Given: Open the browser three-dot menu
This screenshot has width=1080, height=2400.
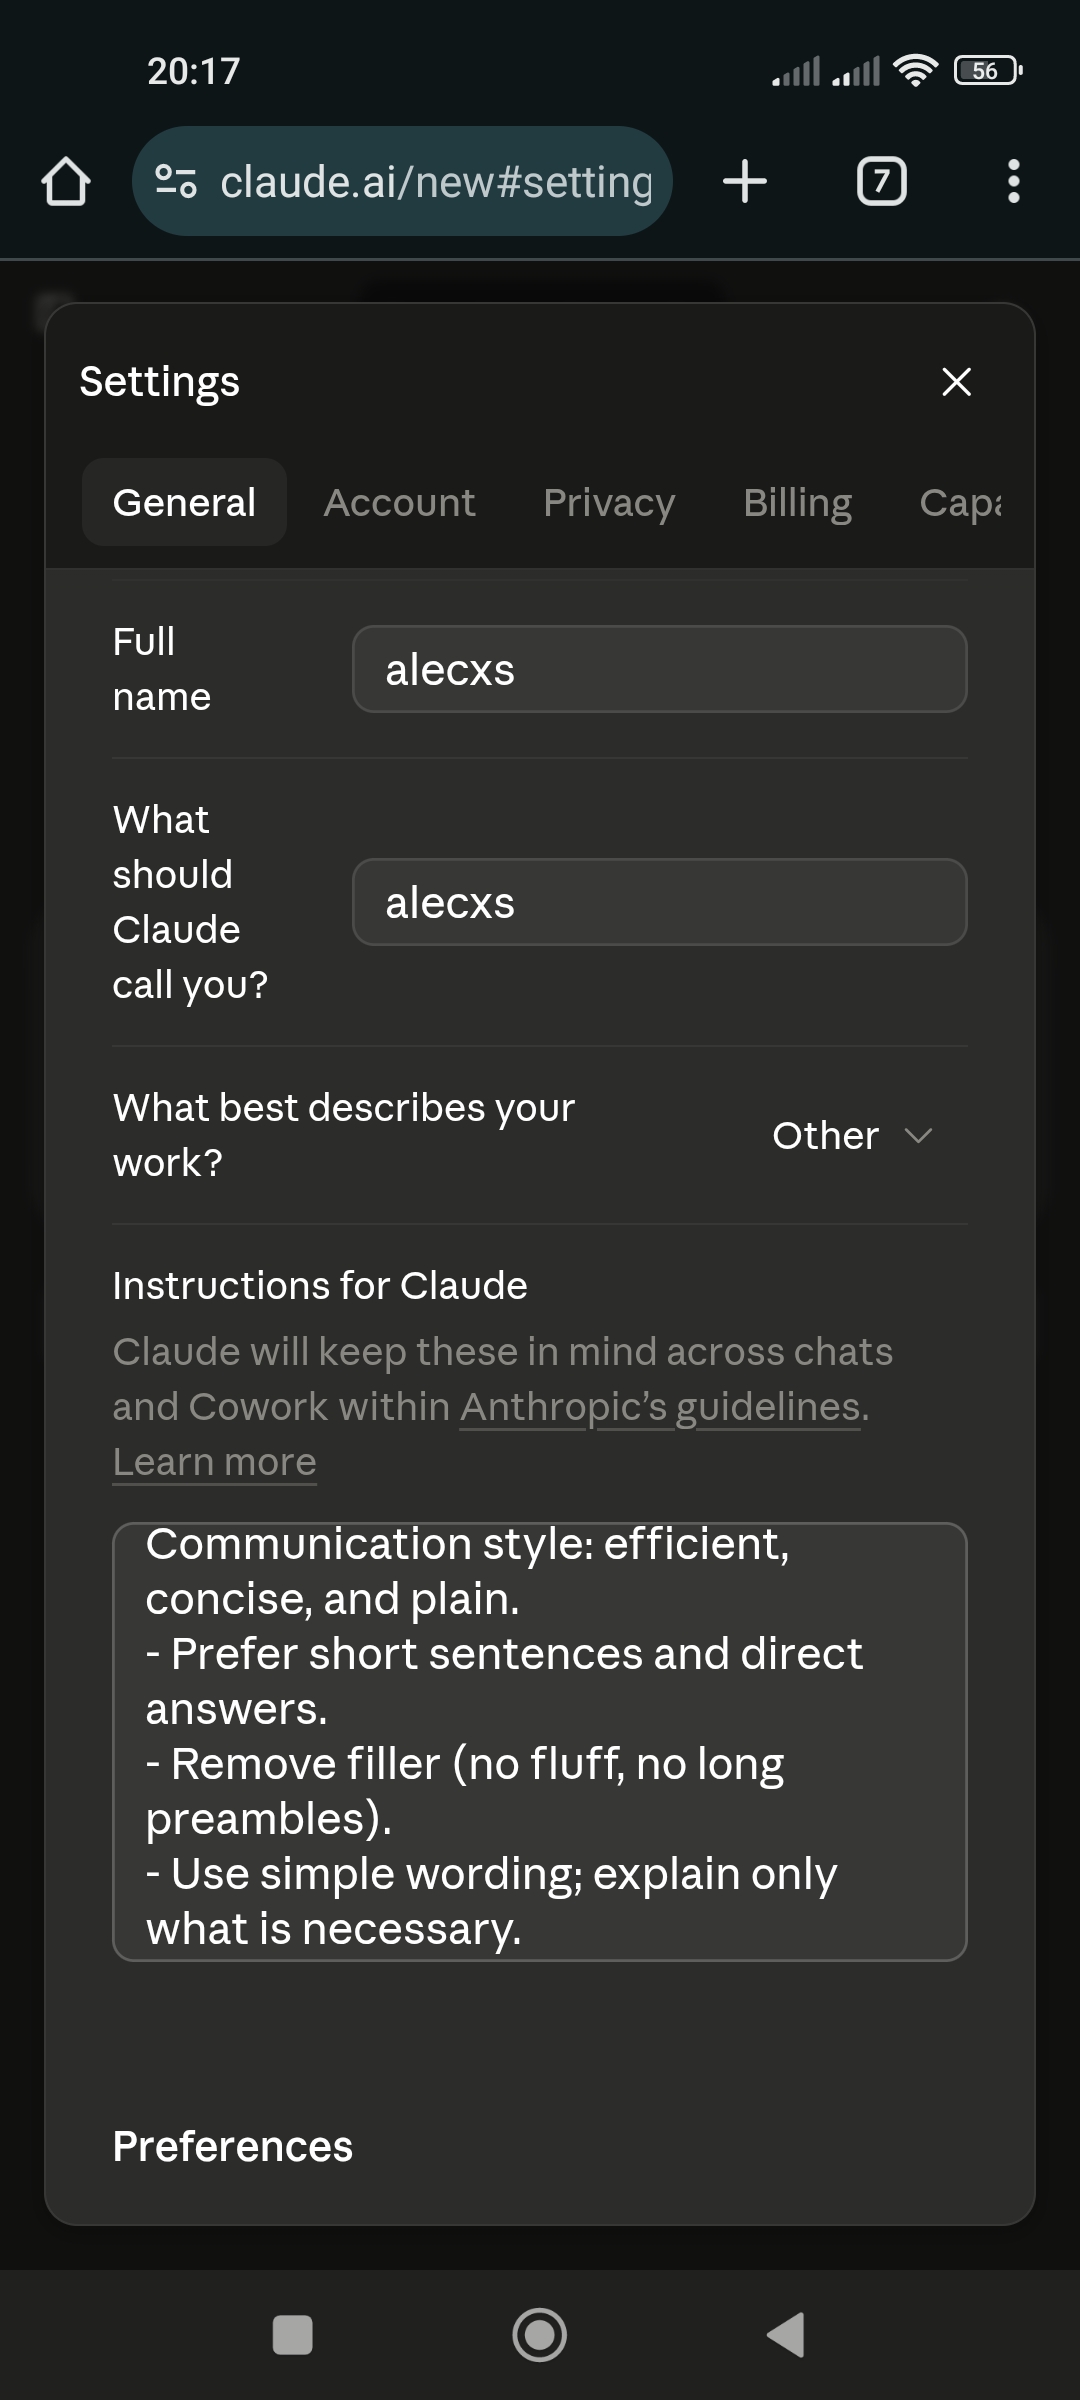Looking at the screenshot, I should click(x=1014, y=182).
